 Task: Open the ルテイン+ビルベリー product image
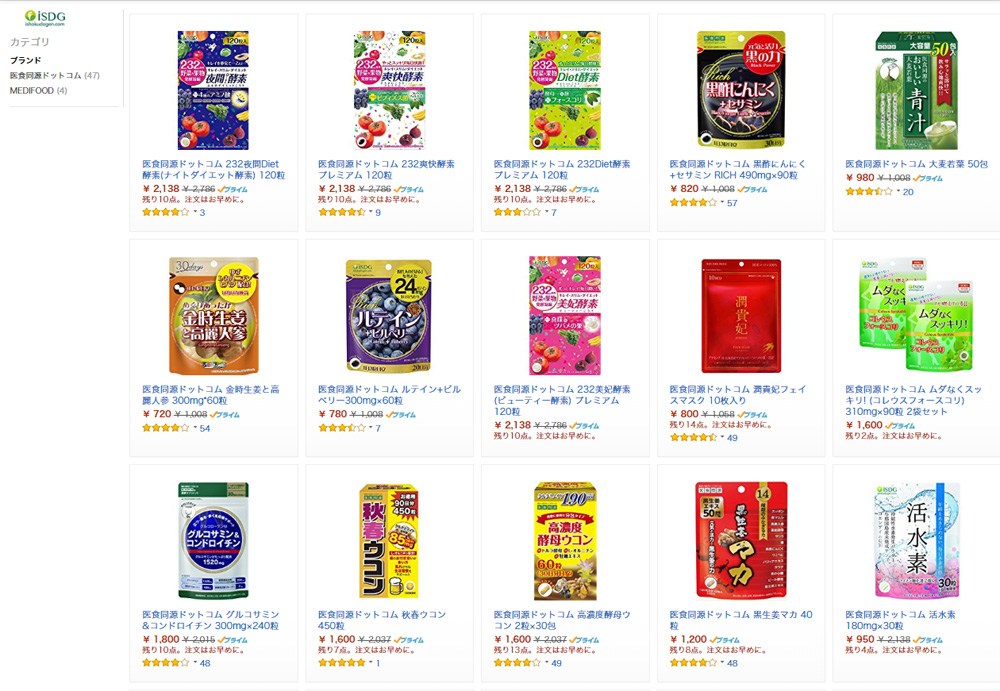(388, 316)
